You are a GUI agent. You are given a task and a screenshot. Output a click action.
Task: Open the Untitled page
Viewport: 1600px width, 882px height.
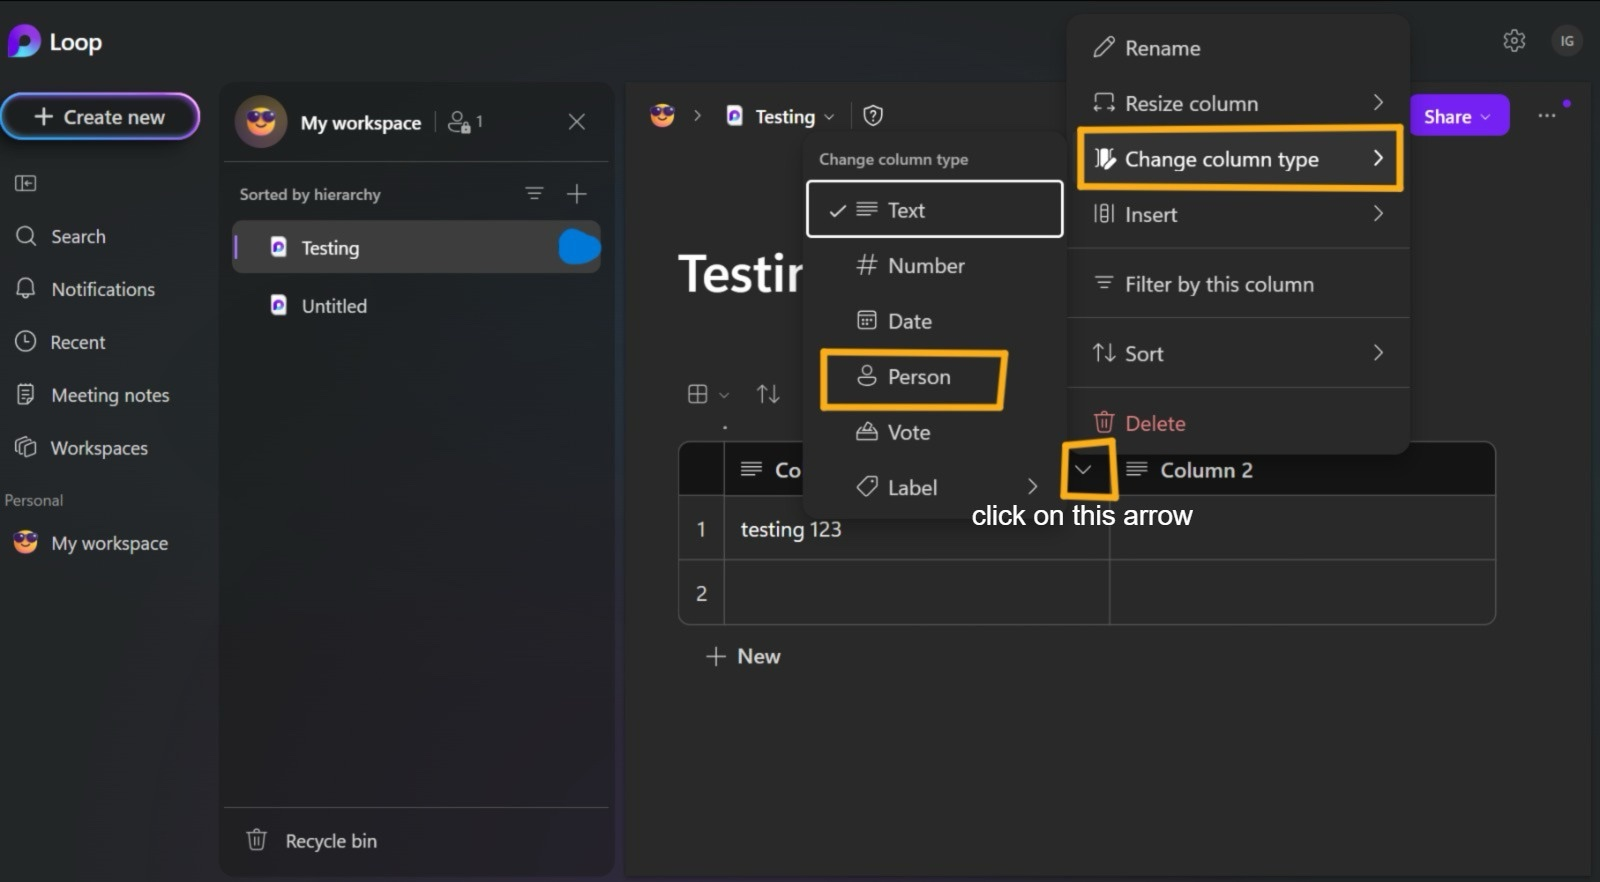click(416, 306)
